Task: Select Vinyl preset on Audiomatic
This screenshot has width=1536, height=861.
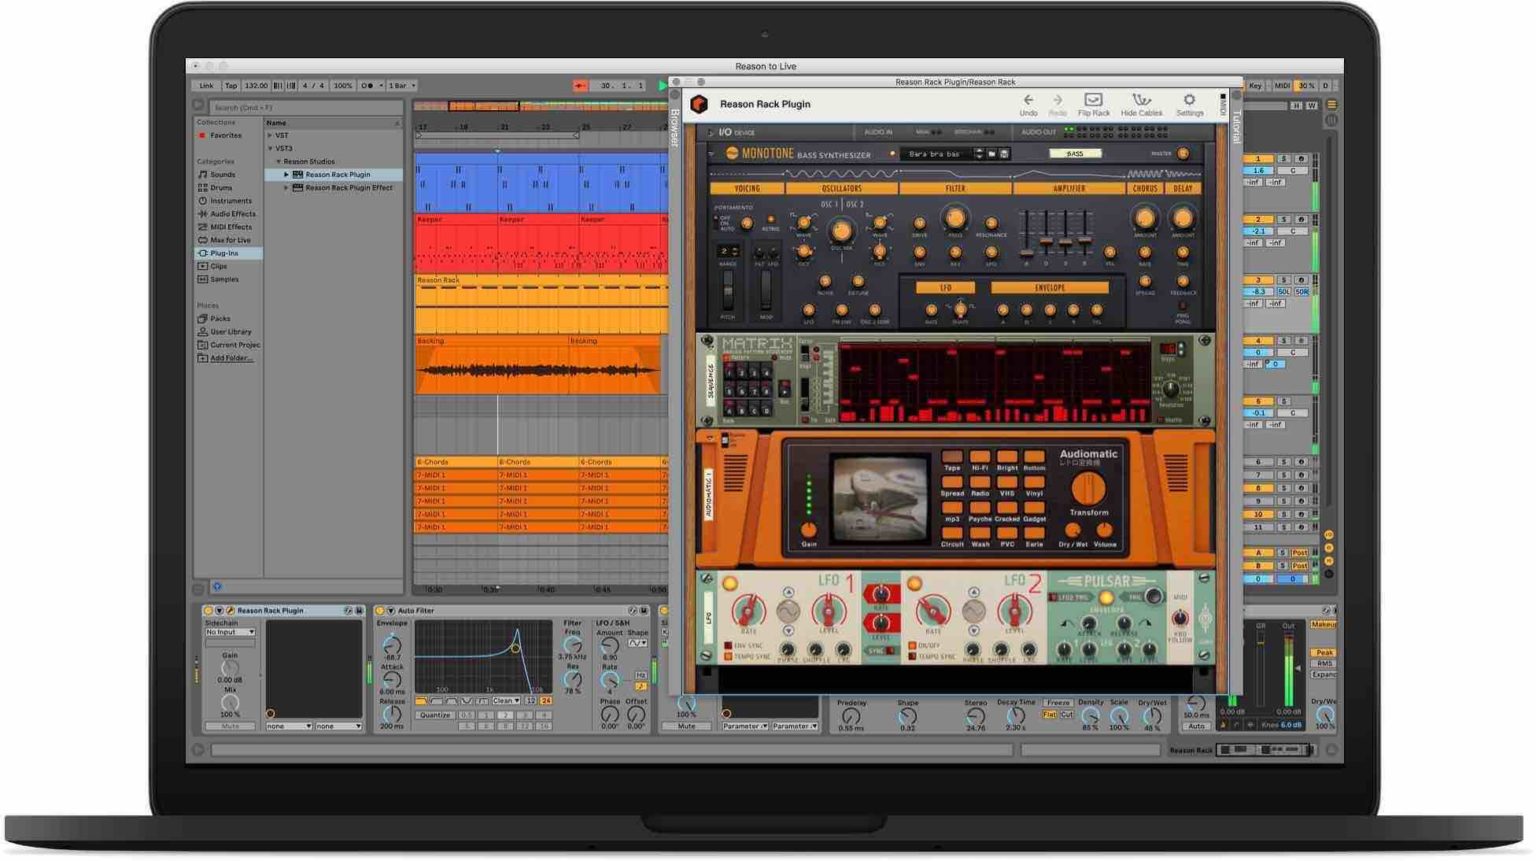Action: (x=1035, y=483)
